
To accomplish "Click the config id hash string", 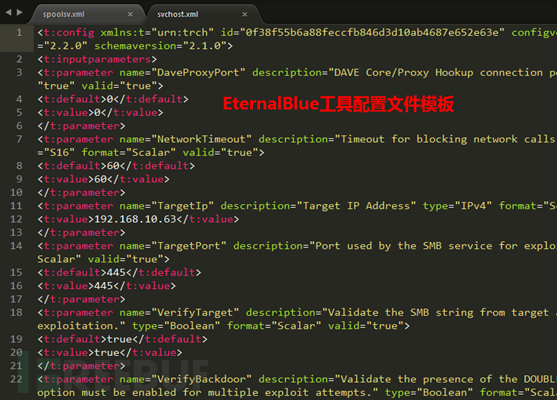I will [x=372, y=33].
